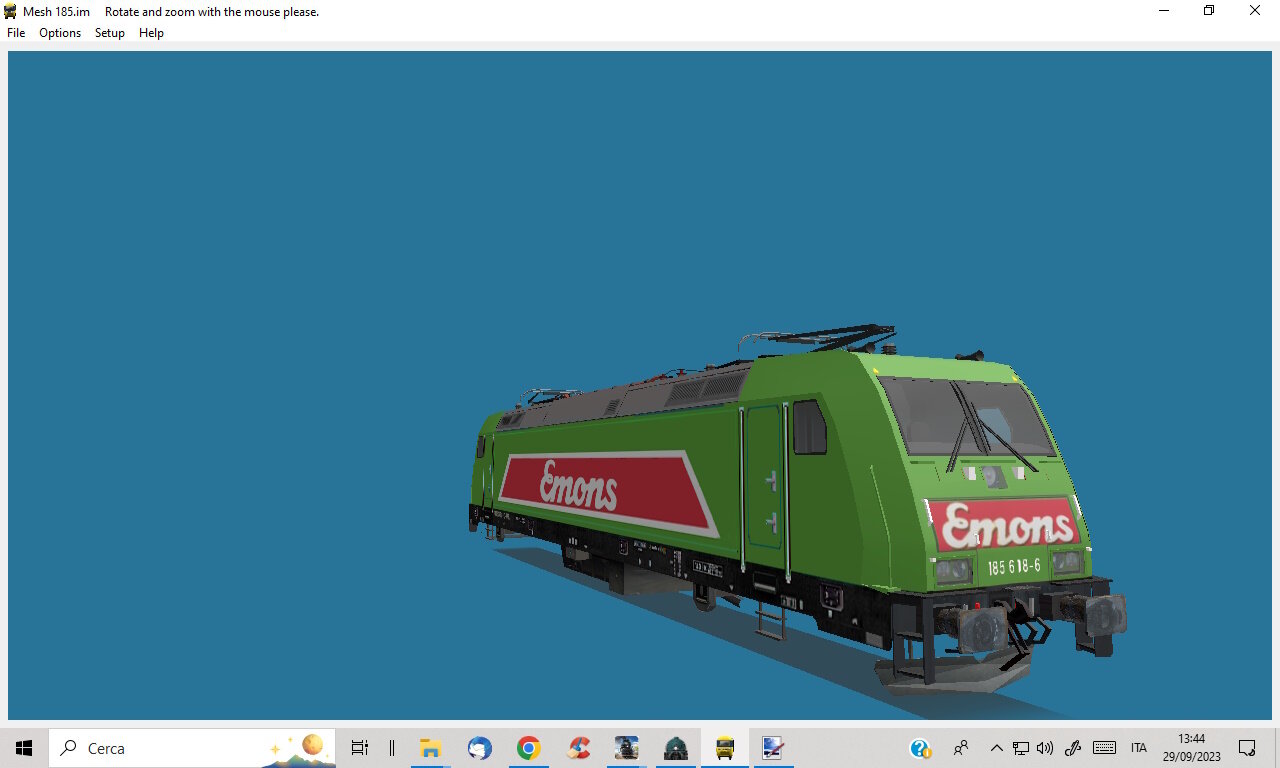Viewport: 1280px width, 768px height.
Task: Open CCleaner from the taskbar
Action: [x=578, y=748]
